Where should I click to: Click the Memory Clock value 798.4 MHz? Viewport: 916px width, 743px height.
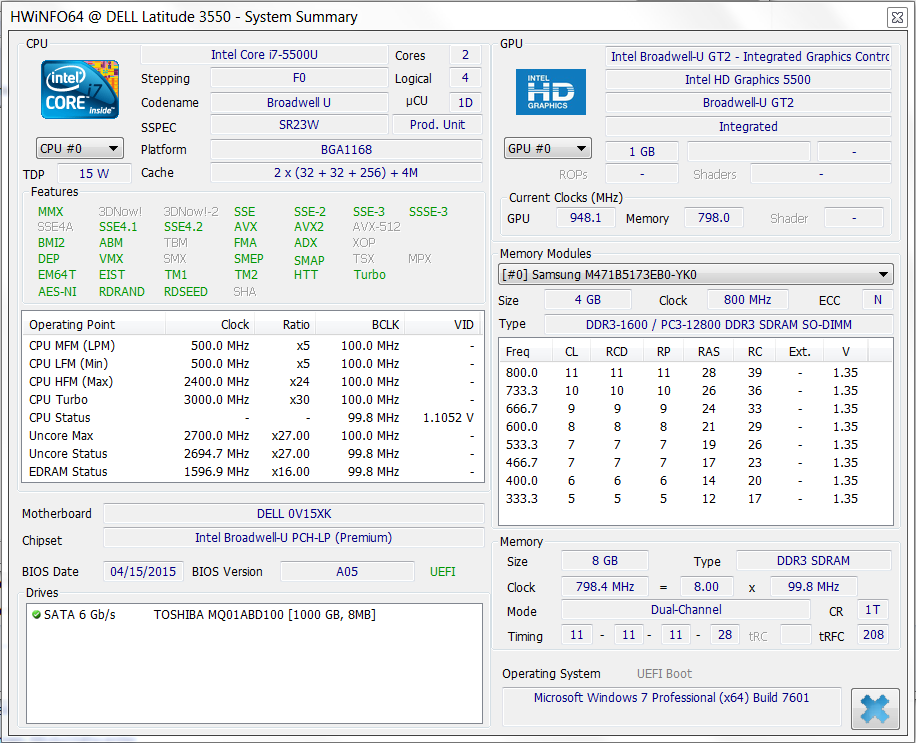(605, 586)
